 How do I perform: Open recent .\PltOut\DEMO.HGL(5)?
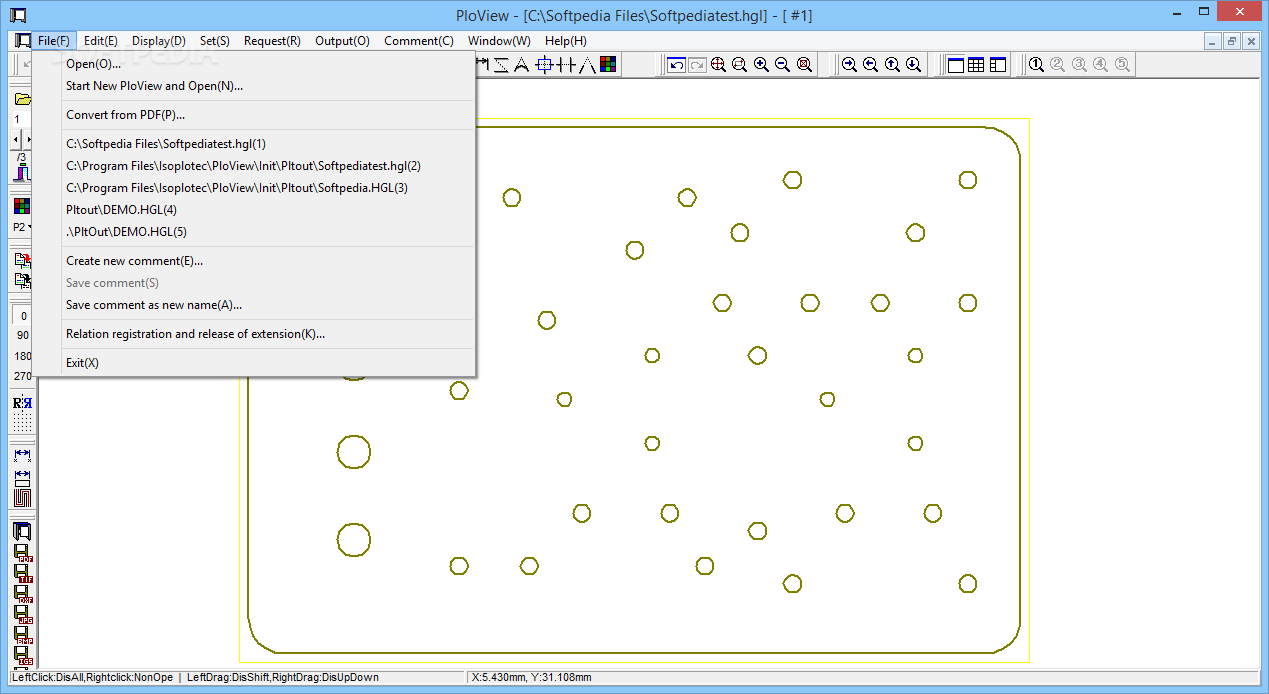[x=254, y=232]
